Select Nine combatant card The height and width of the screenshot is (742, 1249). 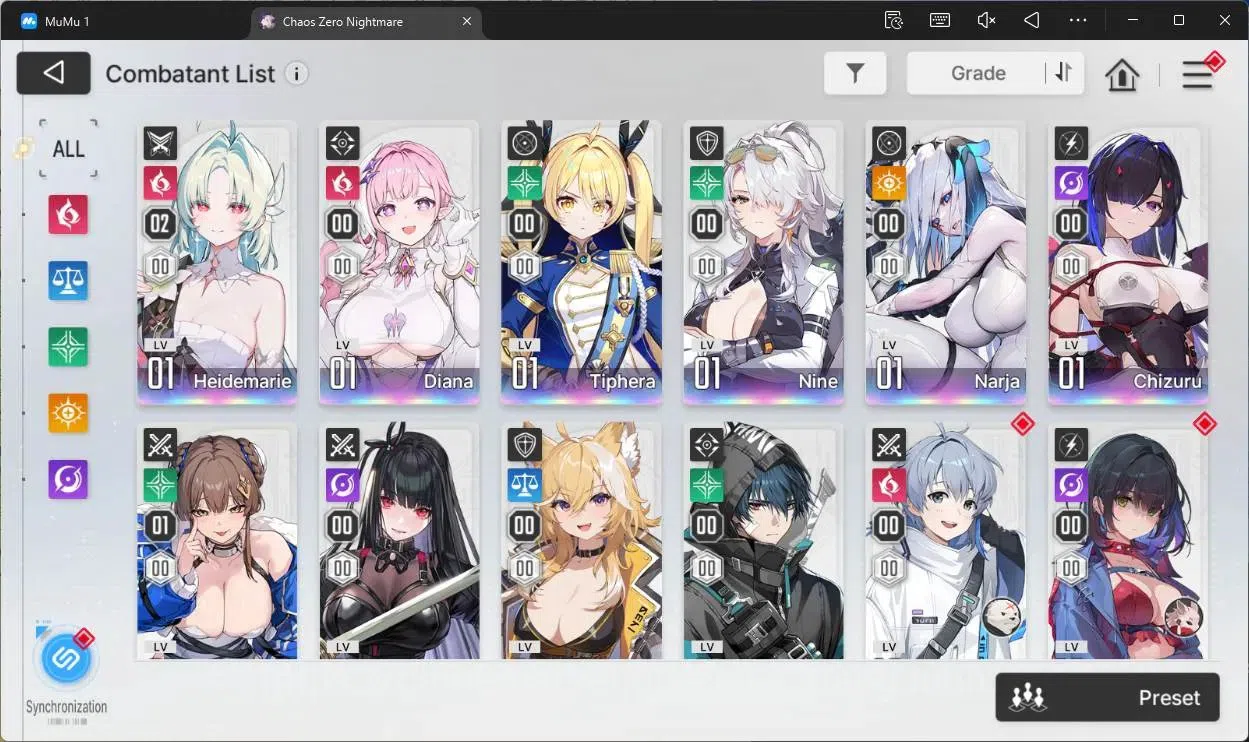(x=763, y=262)
